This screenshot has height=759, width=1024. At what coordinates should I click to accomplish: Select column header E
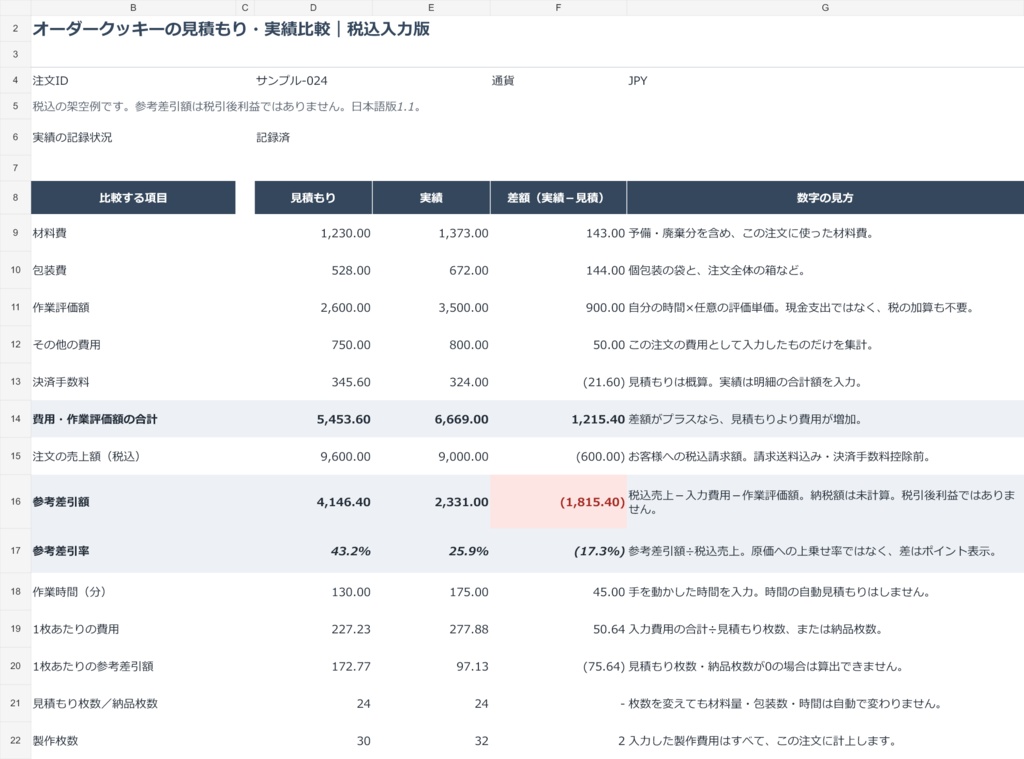point(431,8)
